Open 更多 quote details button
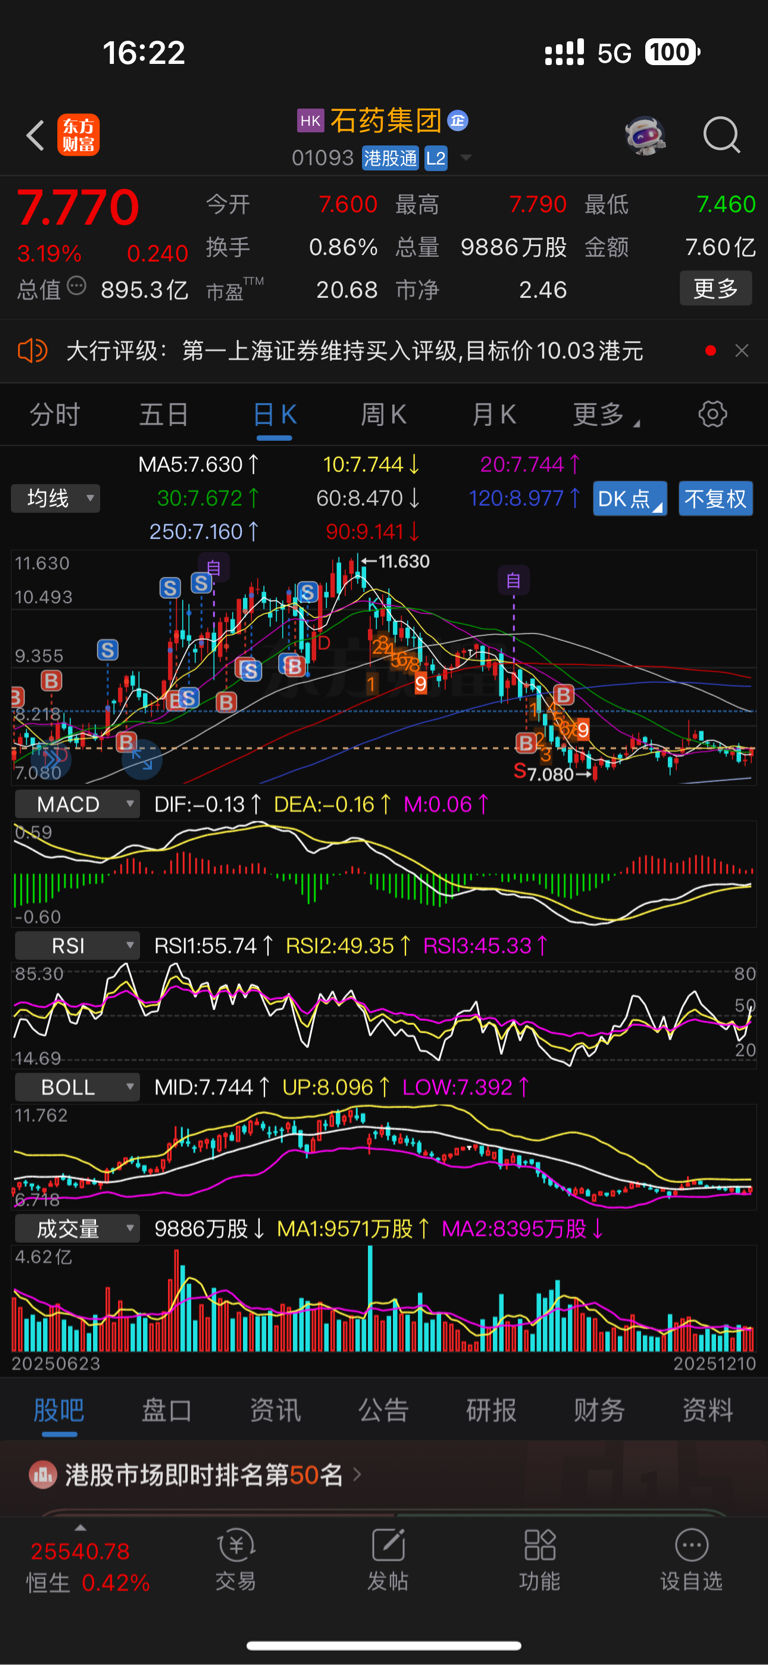 click(716, 289)
